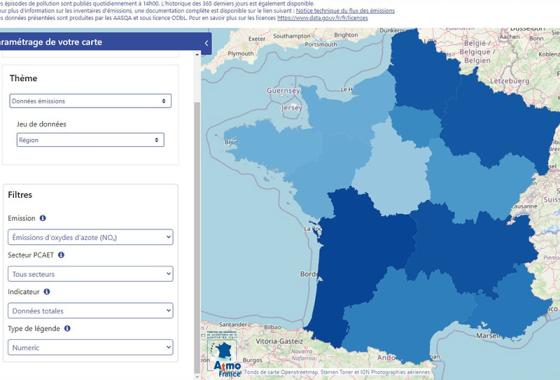Open the Emission oxydes d'azote dropdown
This screenshot has width=560, height=380.
(x=90, y=237)
